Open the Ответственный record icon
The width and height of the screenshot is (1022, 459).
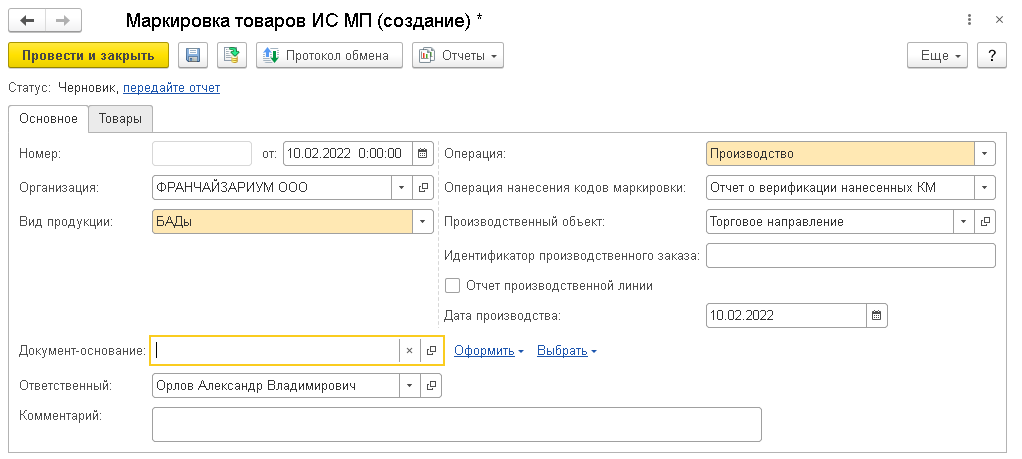pos(431,385)
